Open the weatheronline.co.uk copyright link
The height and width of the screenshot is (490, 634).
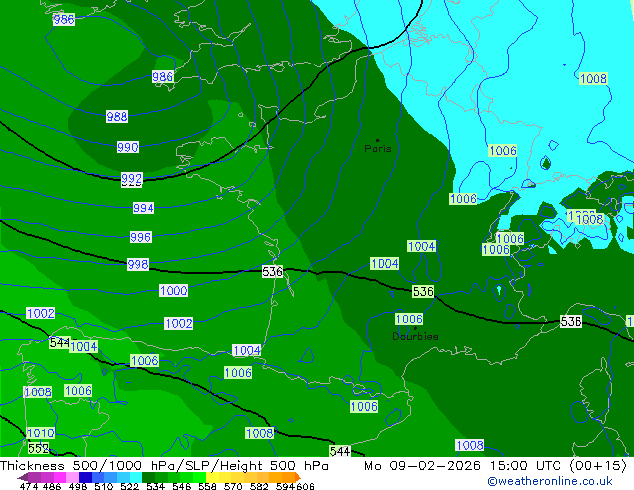click(550, 481)
